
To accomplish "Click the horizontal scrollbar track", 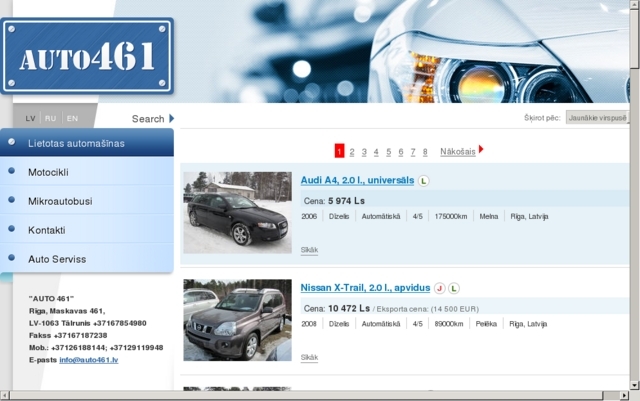I will 306,395.
